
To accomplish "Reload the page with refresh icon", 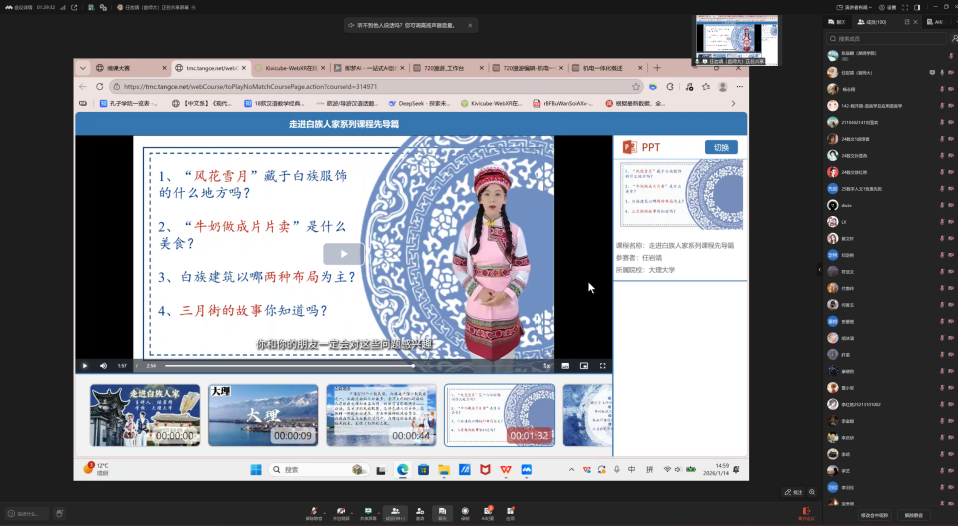I will (99, 87).
